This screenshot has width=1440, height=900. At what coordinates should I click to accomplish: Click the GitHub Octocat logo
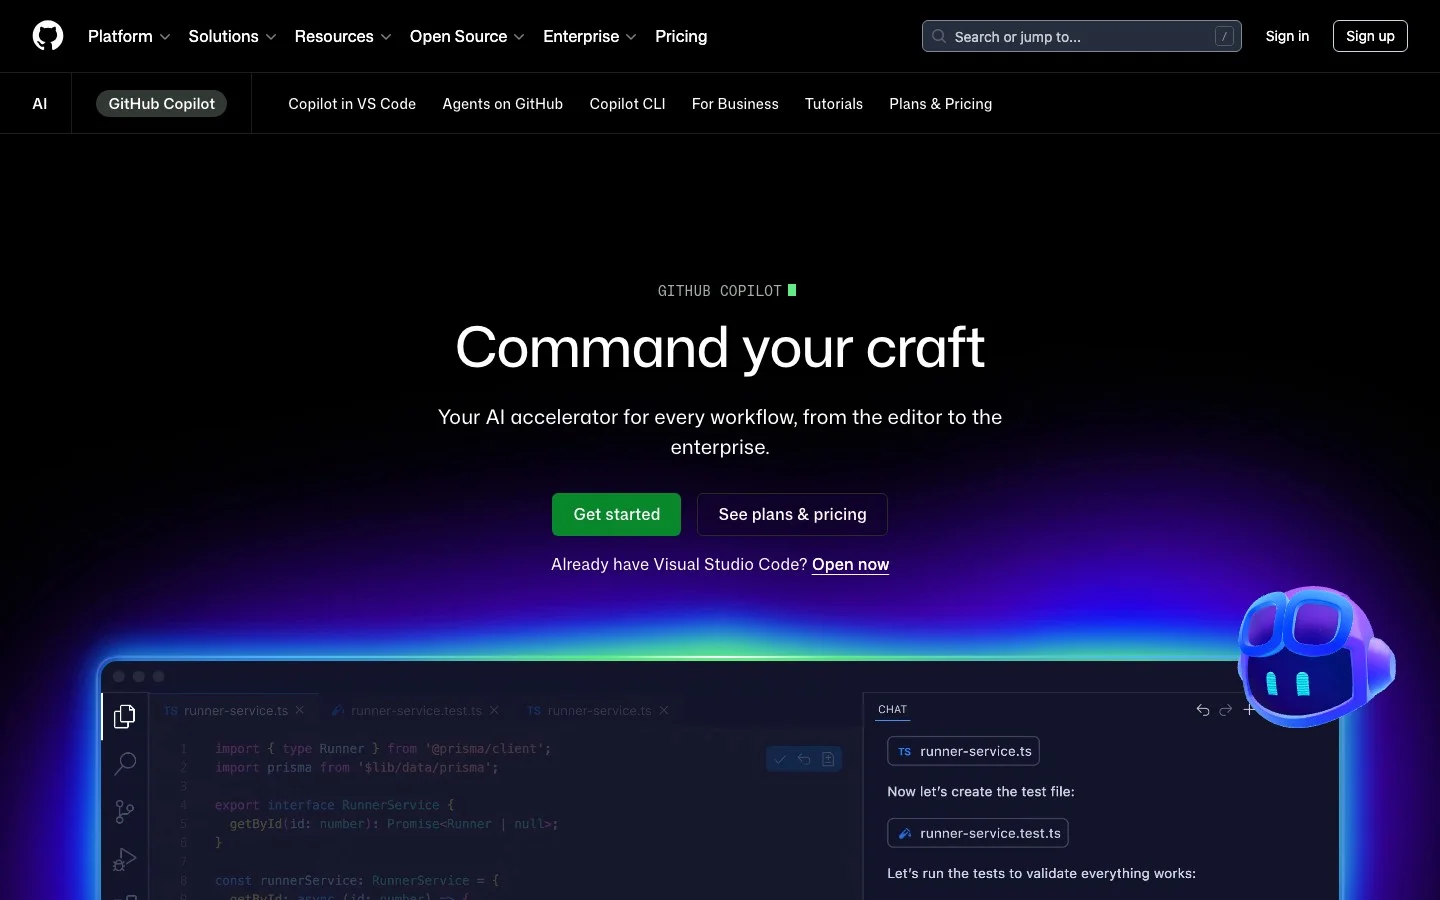coord(48,36)
